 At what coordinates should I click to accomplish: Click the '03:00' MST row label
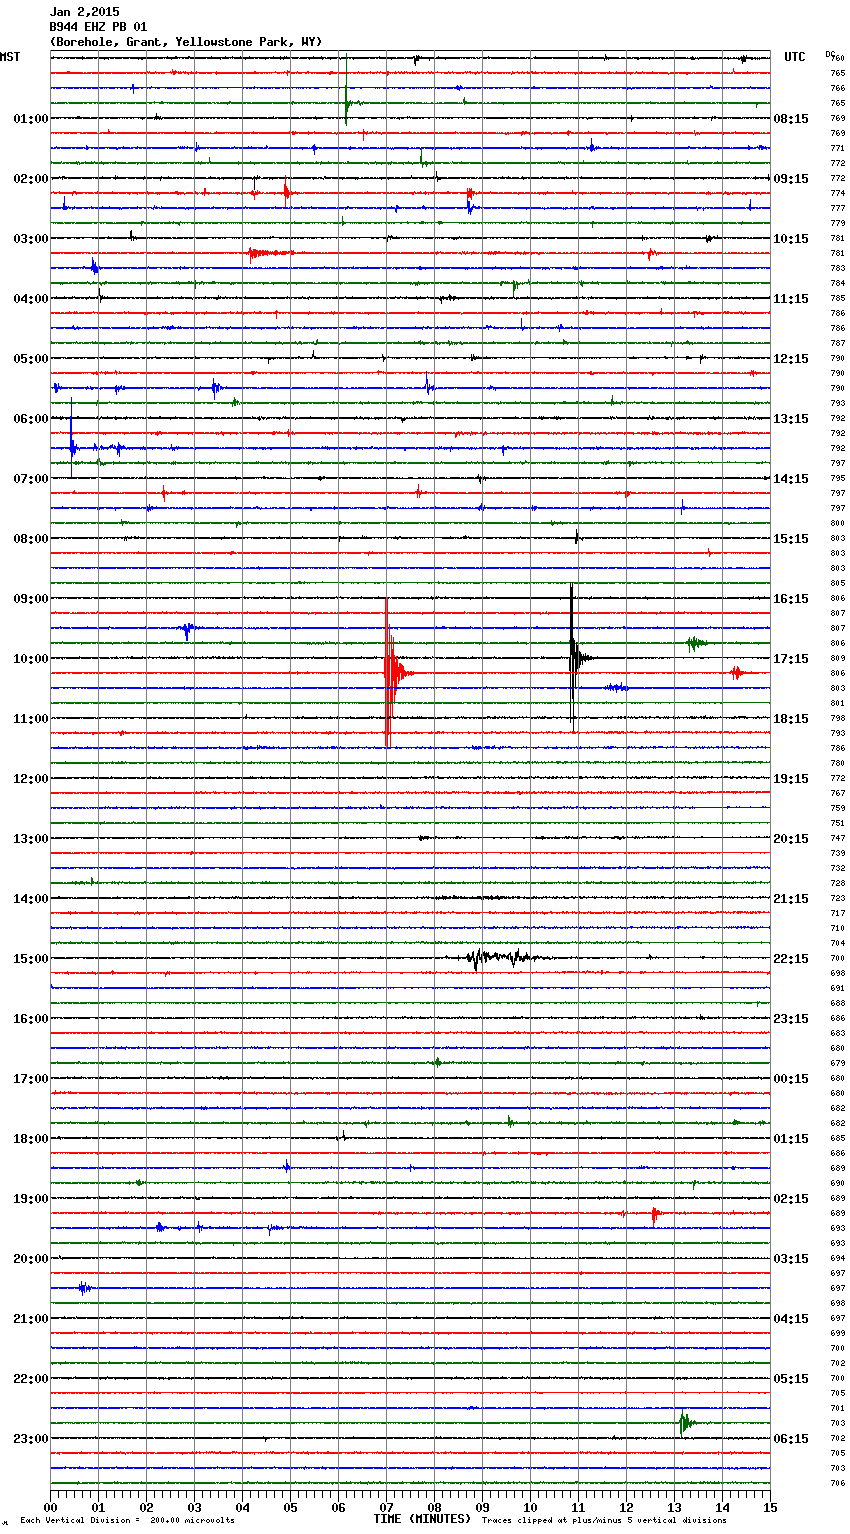(31, 239)
